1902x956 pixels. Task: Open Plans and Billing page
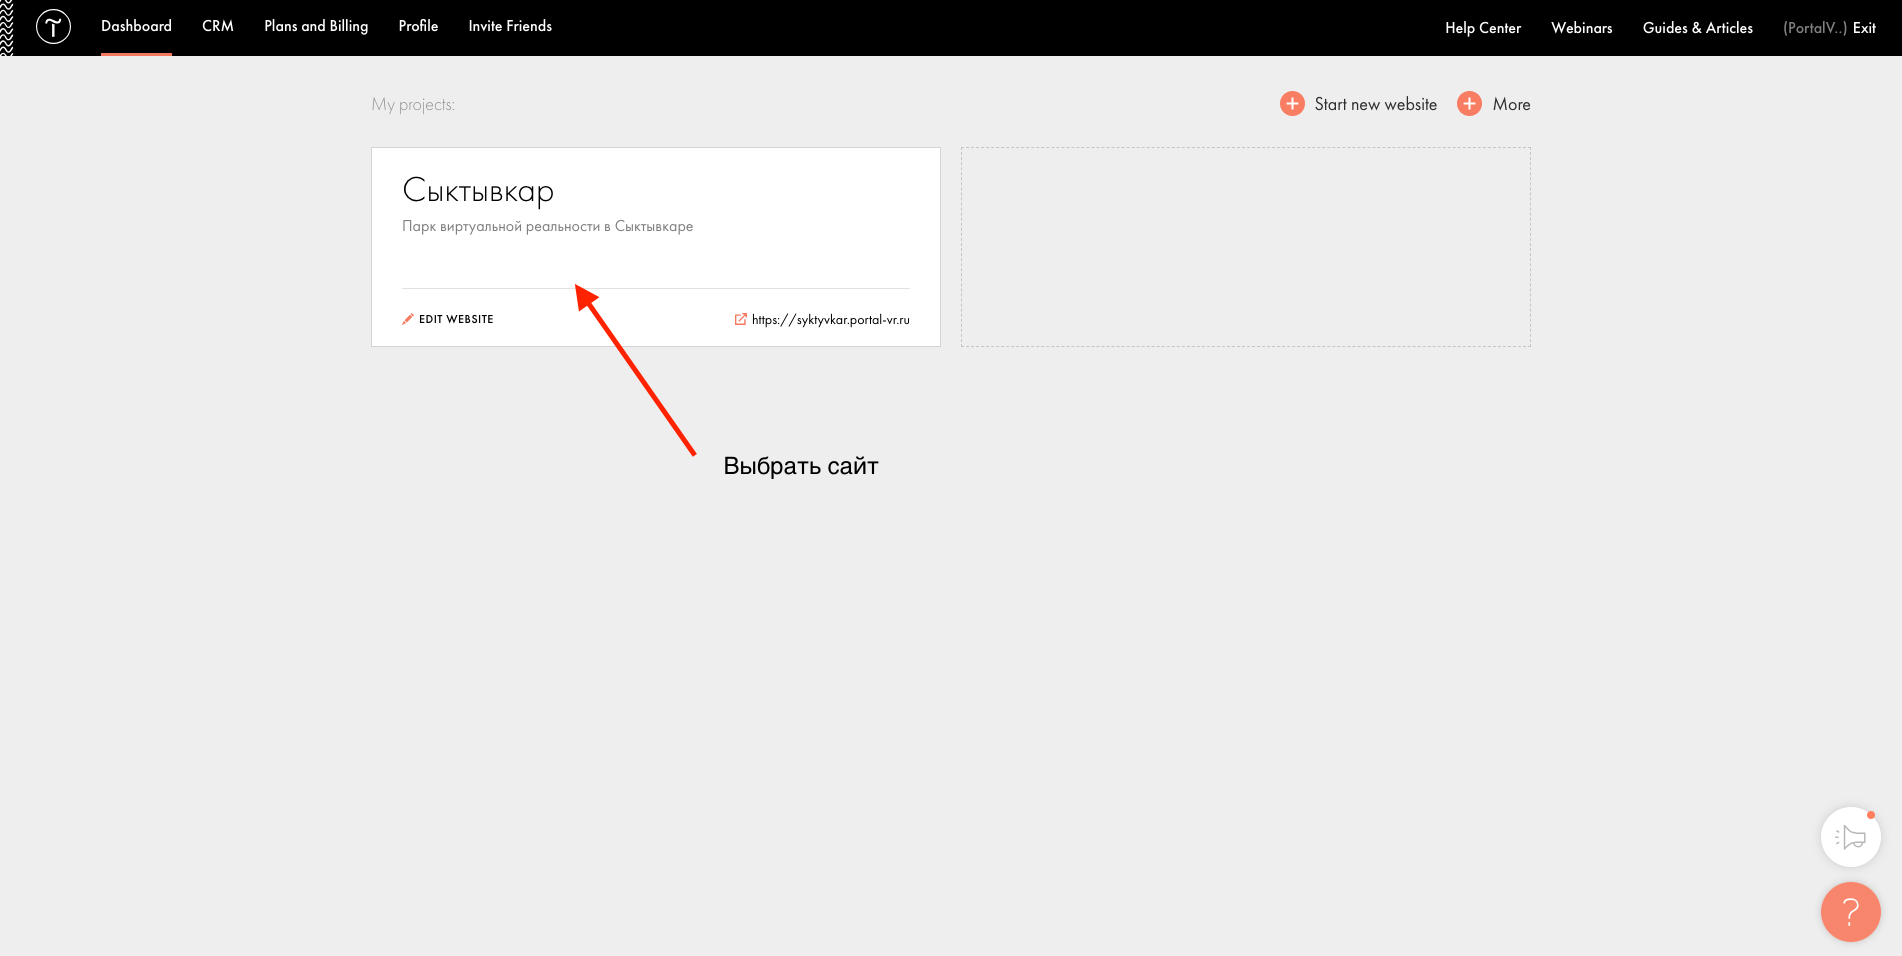pyautogui.click(x=316, y=26)
